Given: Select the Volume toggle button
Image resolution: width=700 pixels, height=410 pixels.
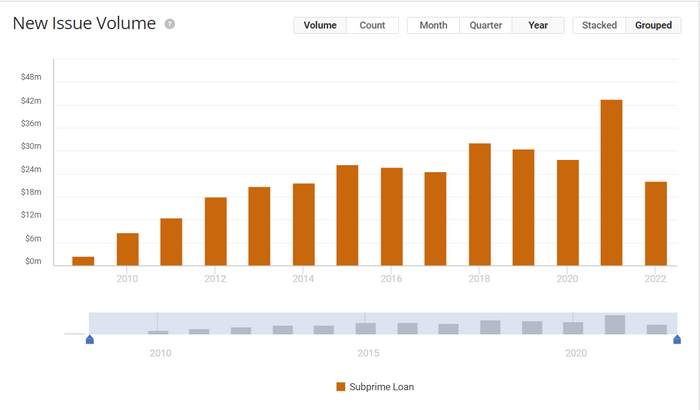Looking at the screenshot, I should point(320,25).
